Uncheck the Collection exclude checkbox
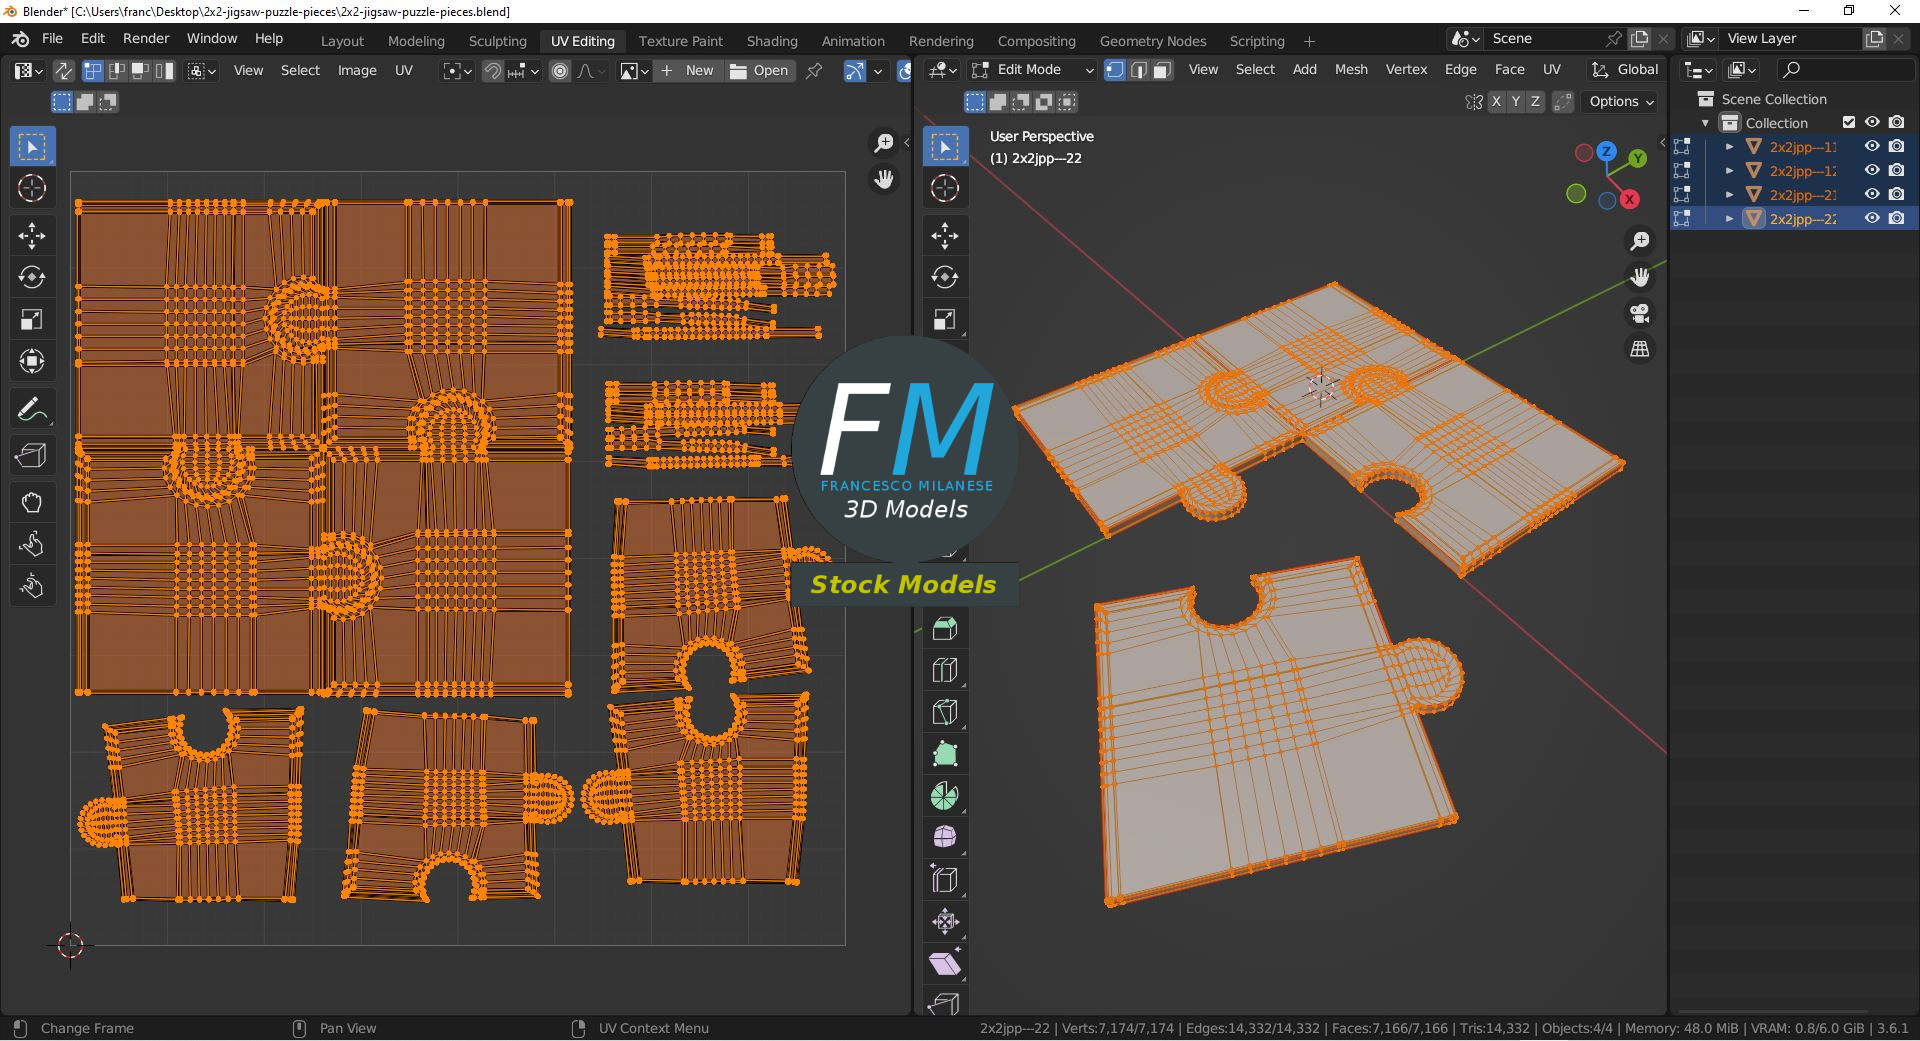 [1849, 122]
